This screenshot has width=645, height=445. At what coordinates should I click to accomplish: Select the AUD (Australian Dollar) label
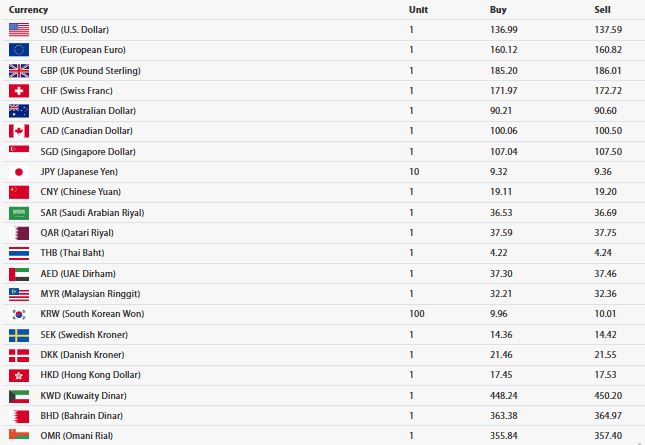[x=88, y=110]
